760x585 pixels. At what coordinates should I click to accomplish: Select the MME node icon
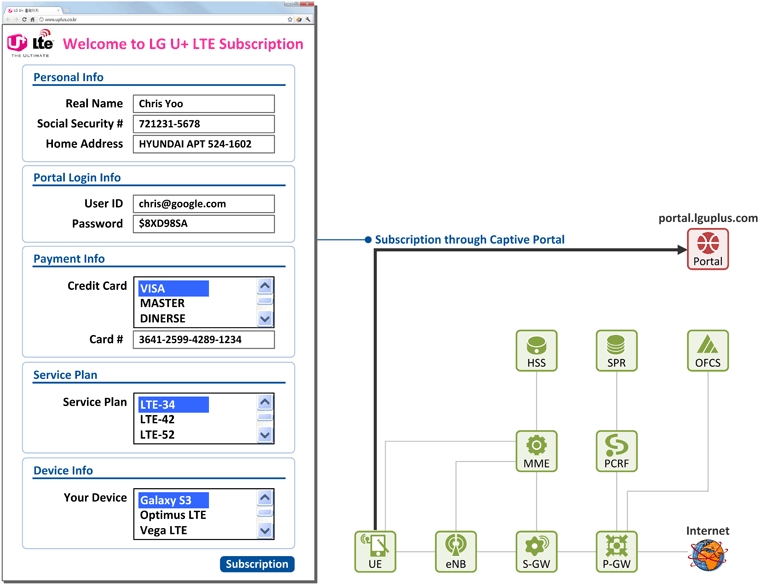click(537, 451)
